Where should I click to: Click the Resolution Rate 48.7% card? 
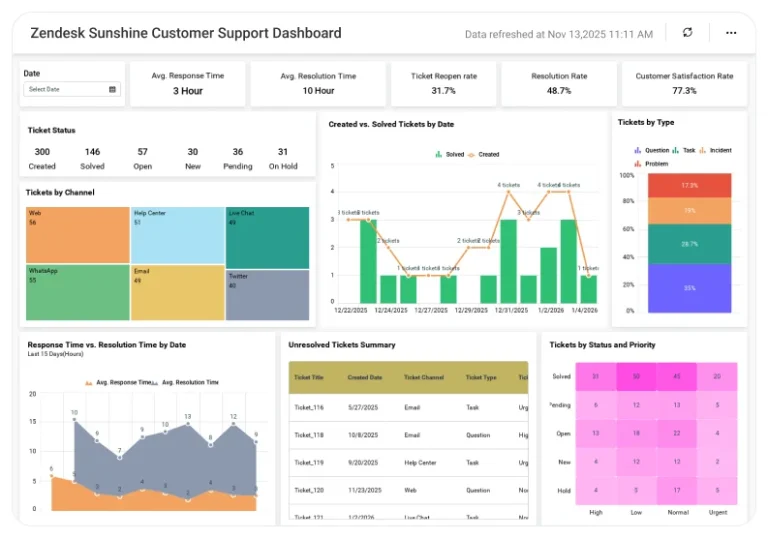[559, 84]
